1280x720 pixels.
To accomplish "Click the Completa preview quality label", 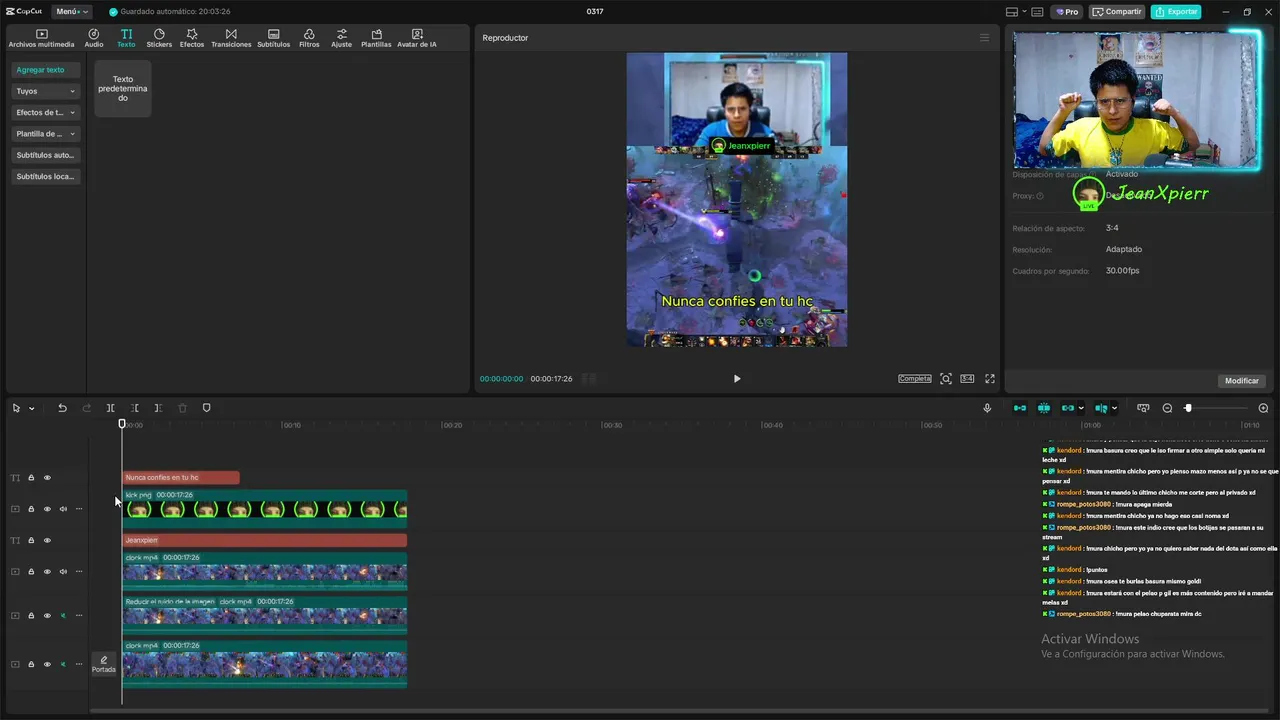I will point(915,379).
